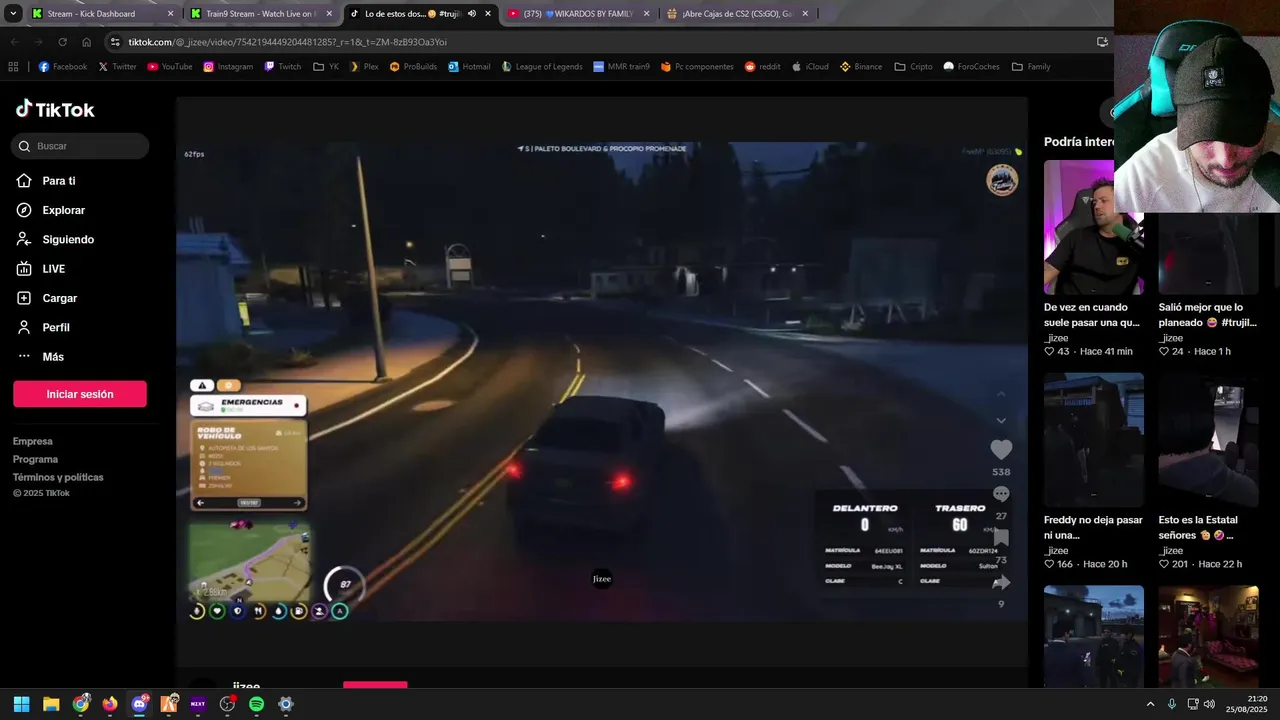1280x720 pixels.
Task: Open File Explorer from taskbar
Action: click(51, 704)
